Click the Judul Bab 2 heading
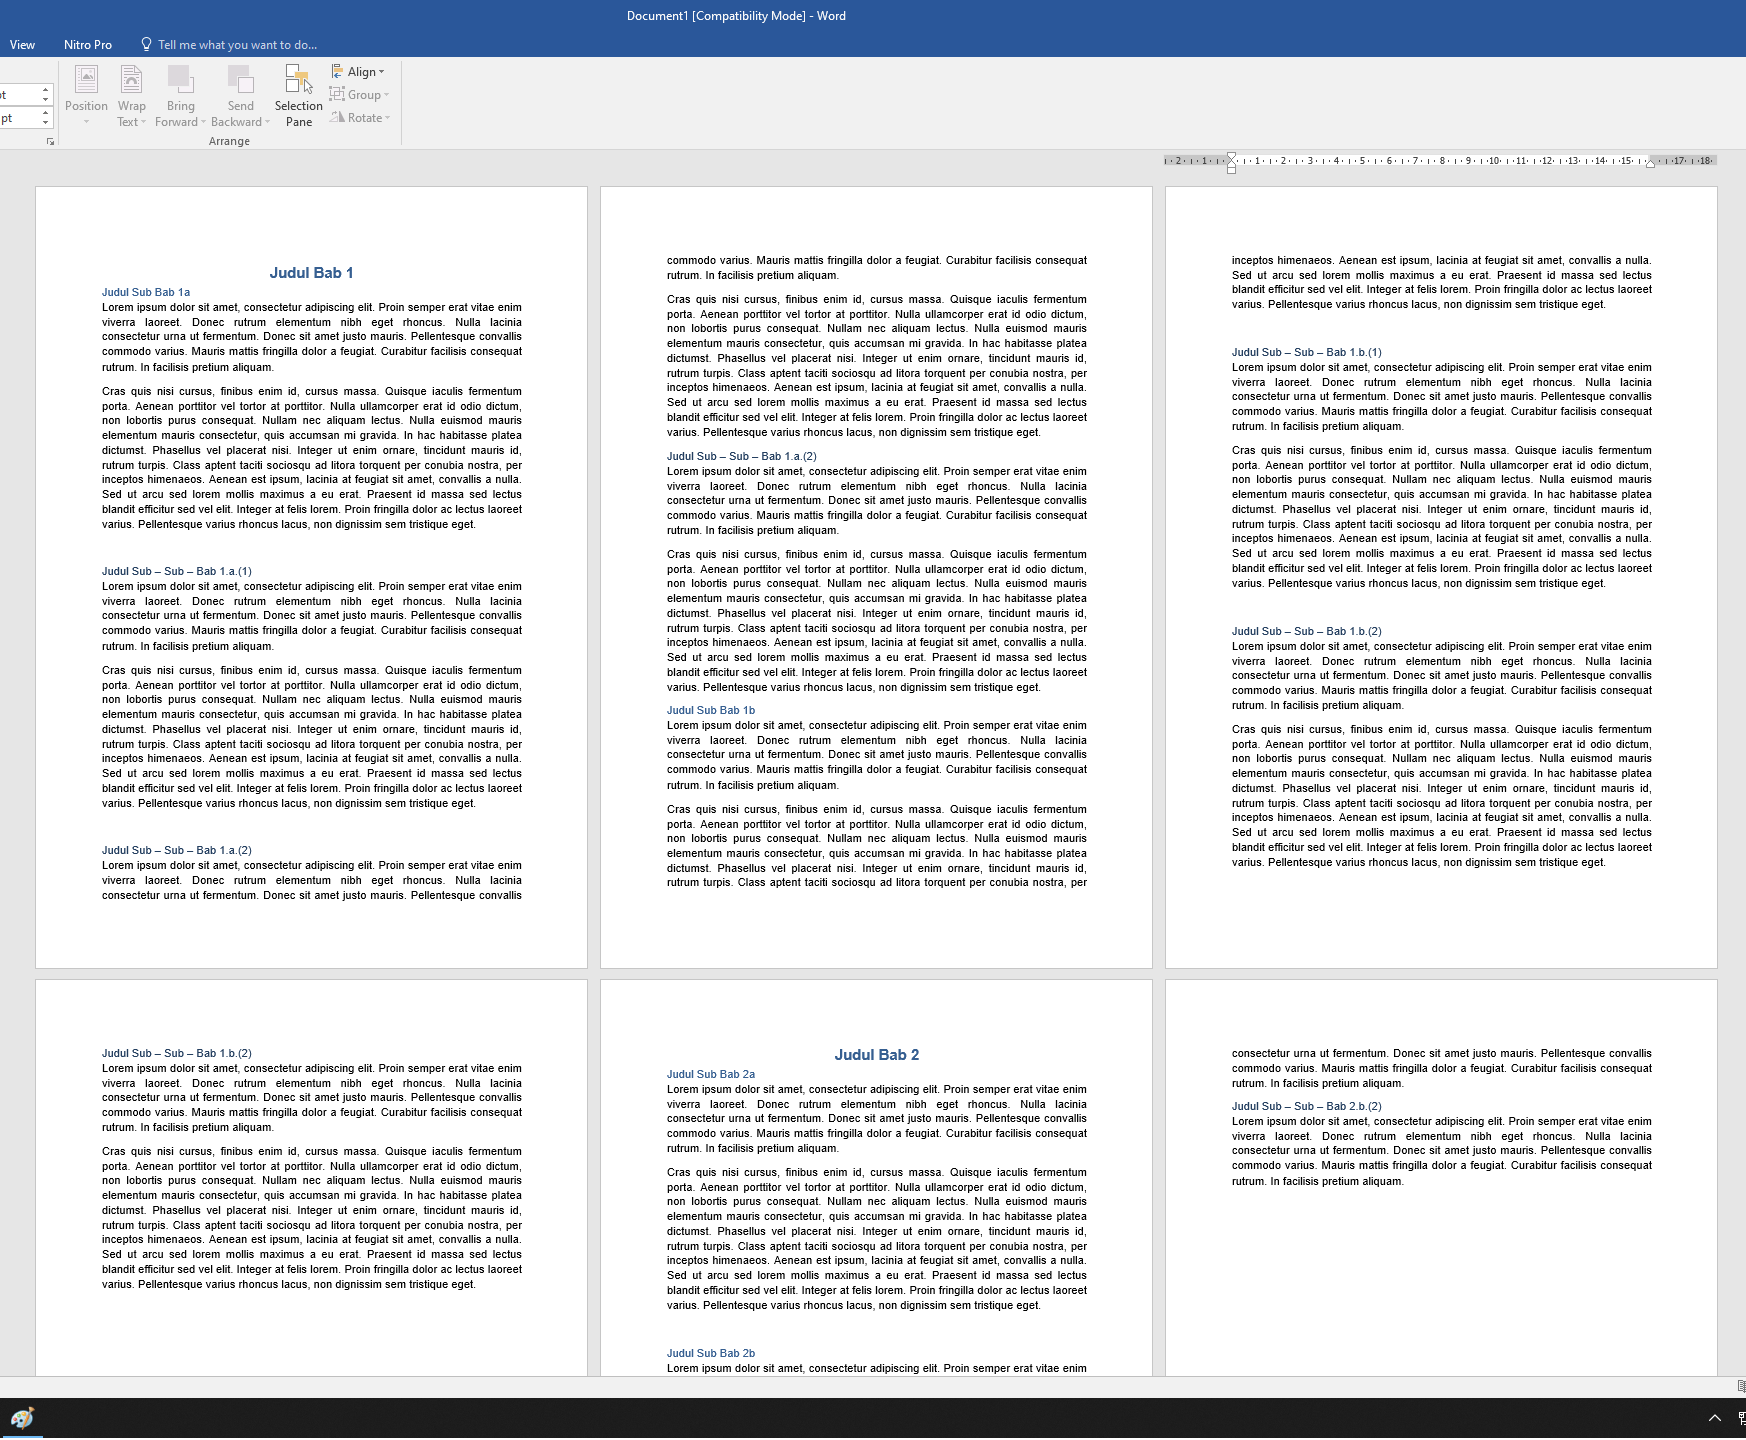The height and width of the screenshot is (1440, 1746). 876,1055
